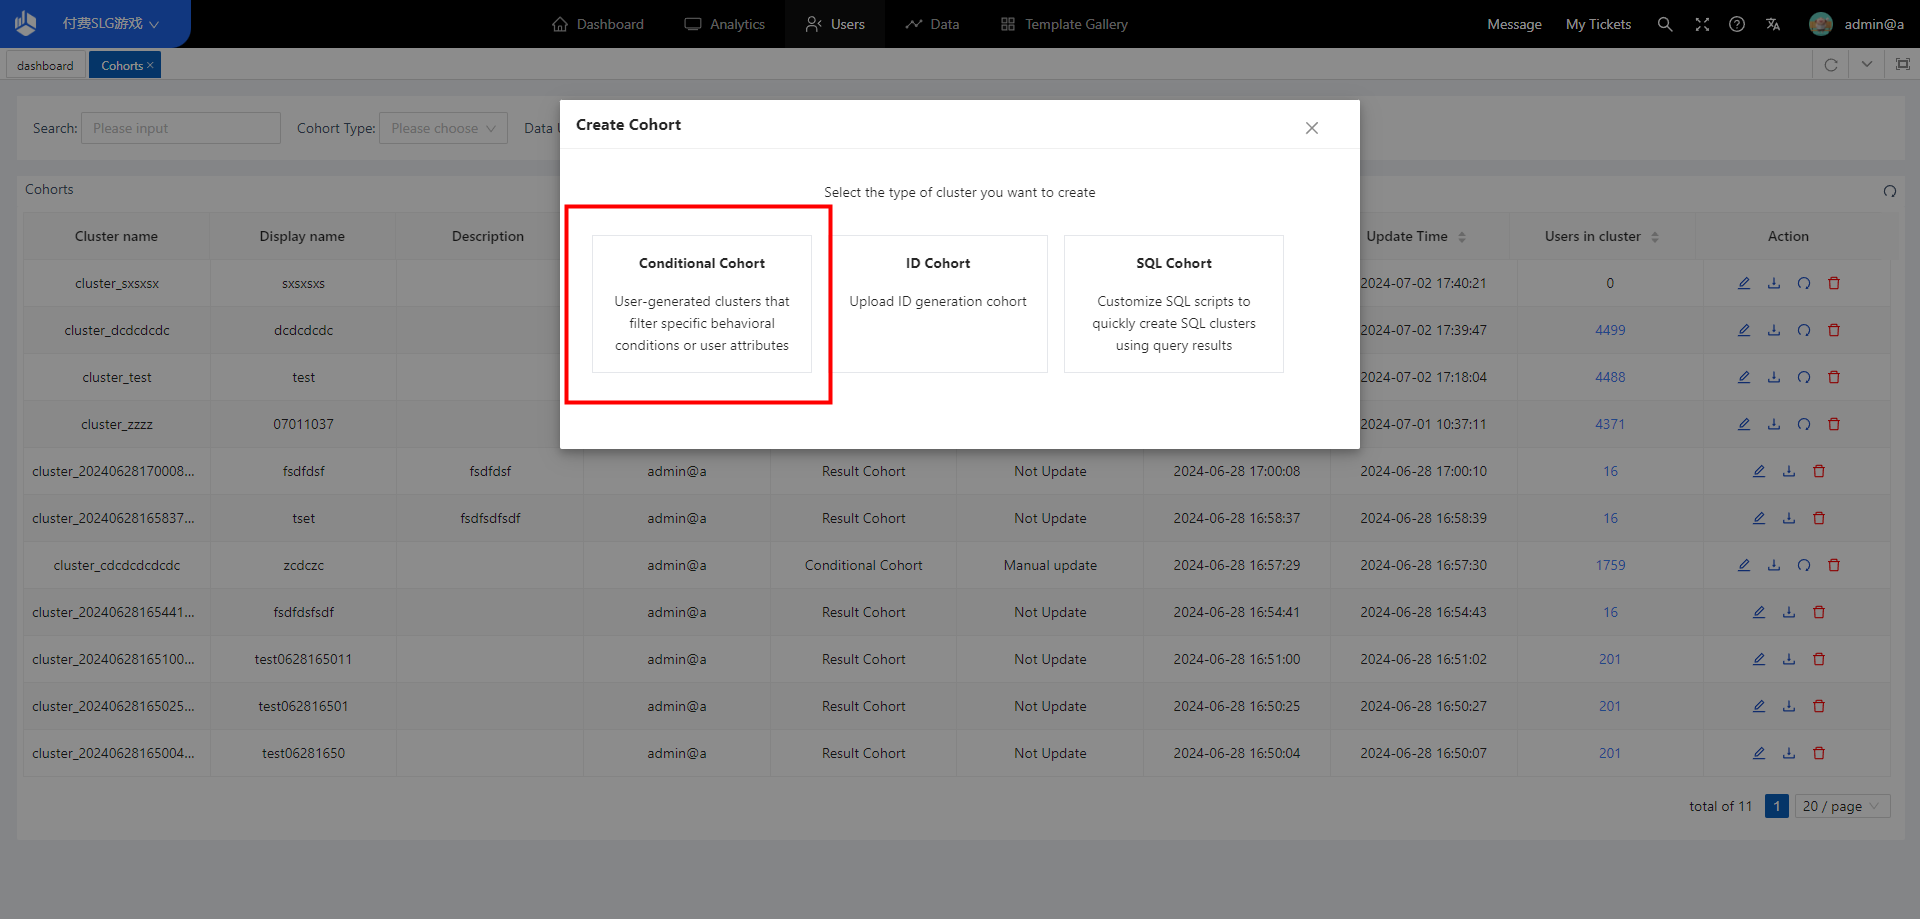Open the help question mark icon
The image size is (1920, 919).
1737,24
